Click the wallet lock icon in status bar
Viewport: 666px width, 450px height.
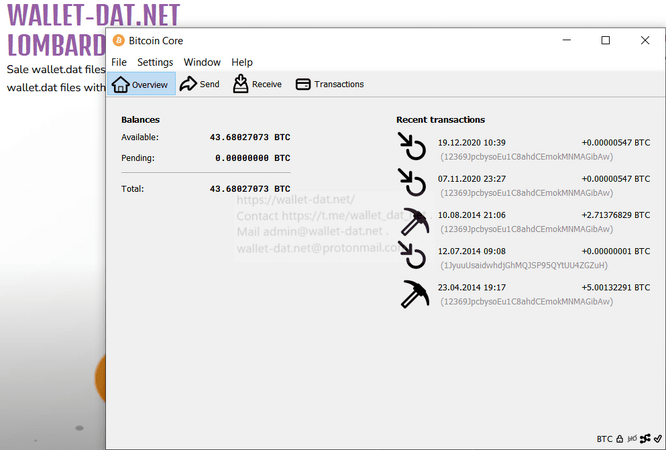pos(620,439)
